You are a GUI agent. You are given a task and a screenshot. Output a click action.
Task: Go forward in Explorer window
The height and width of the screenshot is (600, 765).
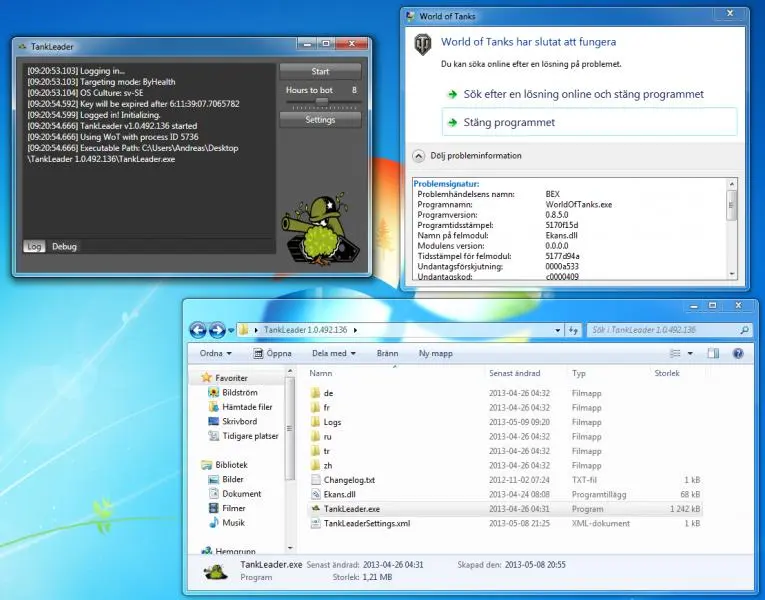(217, 330)
